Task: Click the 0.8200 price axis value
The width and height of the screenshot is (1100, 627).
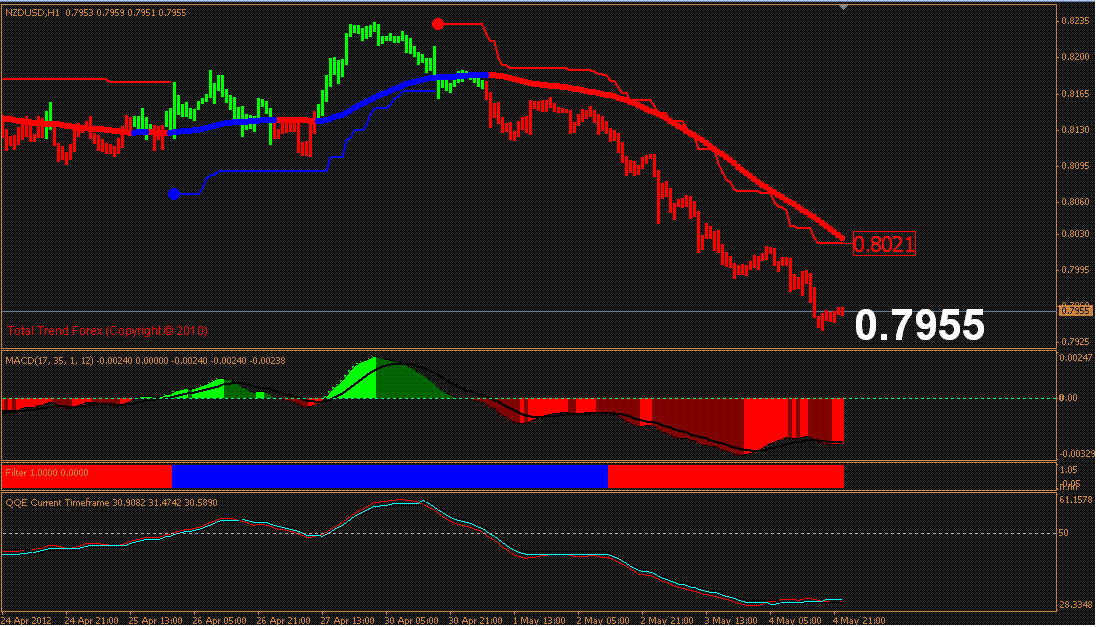Action: (1075, 57)
